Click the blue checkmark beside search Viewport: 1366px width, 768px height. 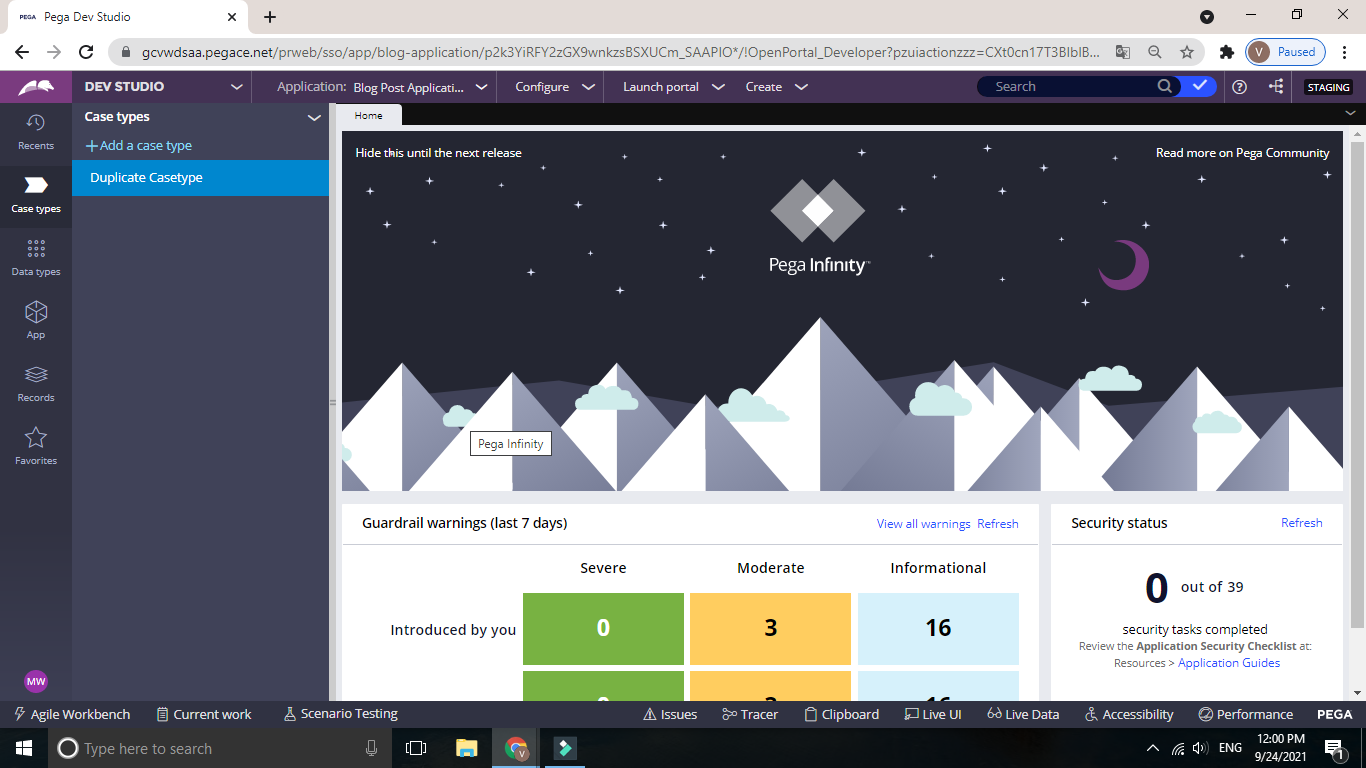pyautogui.click(x=1200, y=86)
